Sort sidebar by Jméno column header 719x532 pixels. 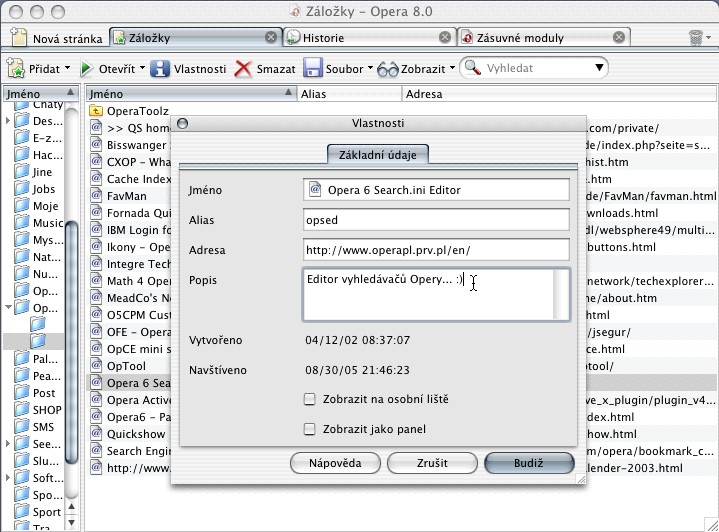[x=40, y=94]
